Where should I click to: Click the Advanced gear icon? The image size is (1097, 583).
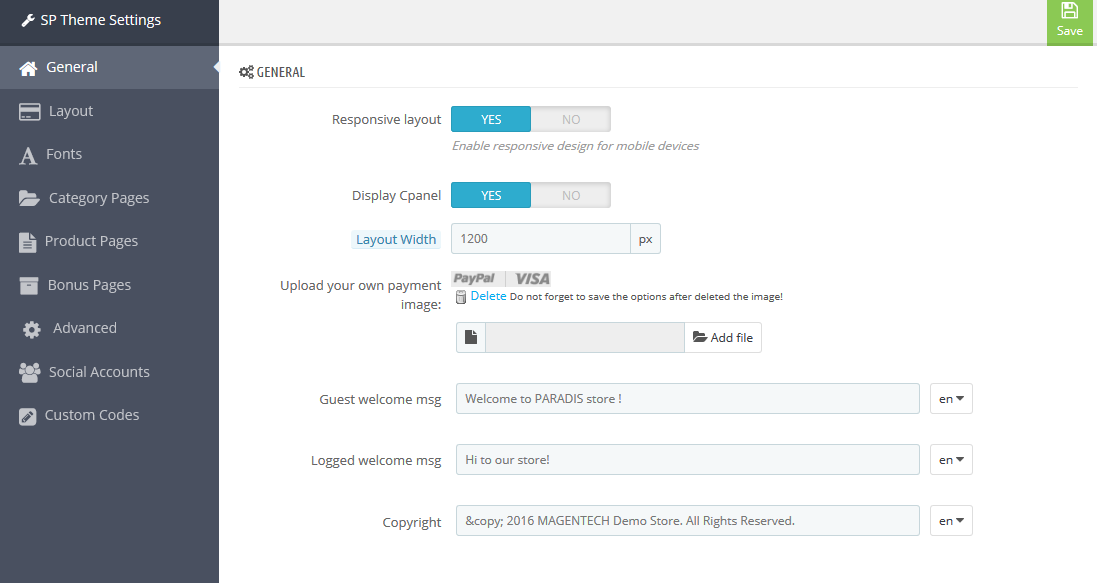click(x=31, y=329)
